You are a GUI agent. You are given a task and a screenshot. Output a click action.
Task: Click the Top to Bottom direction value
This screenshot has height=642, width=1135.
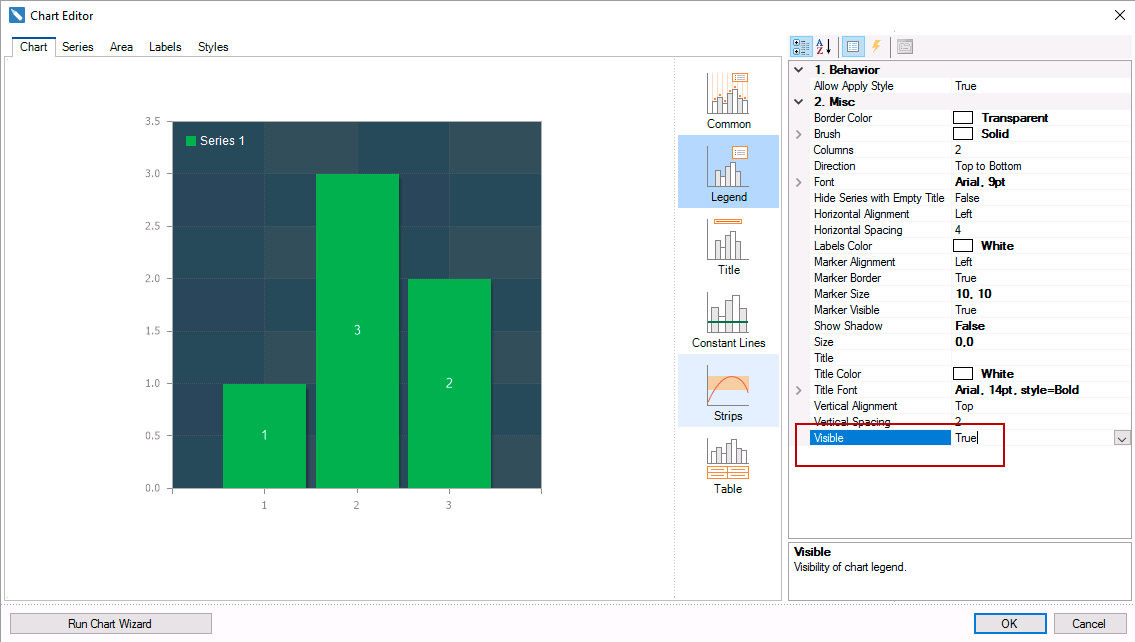[988, 166]
